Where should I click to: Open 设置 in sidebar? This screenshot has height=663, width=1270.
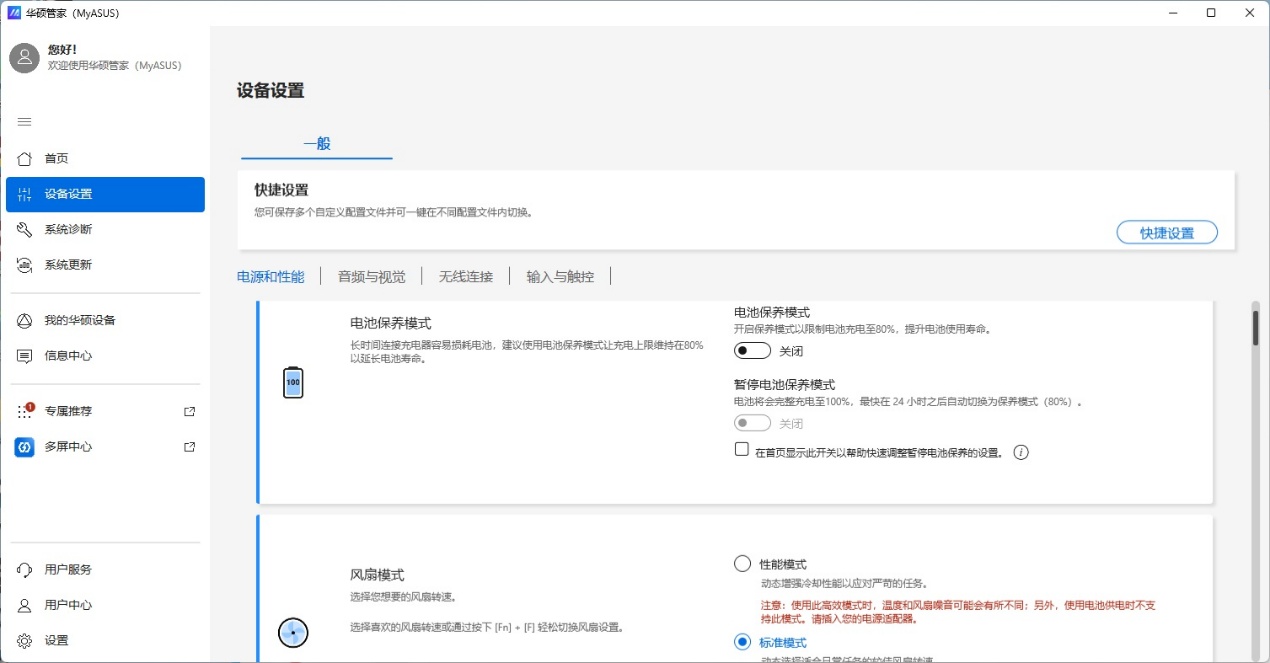[x=105, y=640]
